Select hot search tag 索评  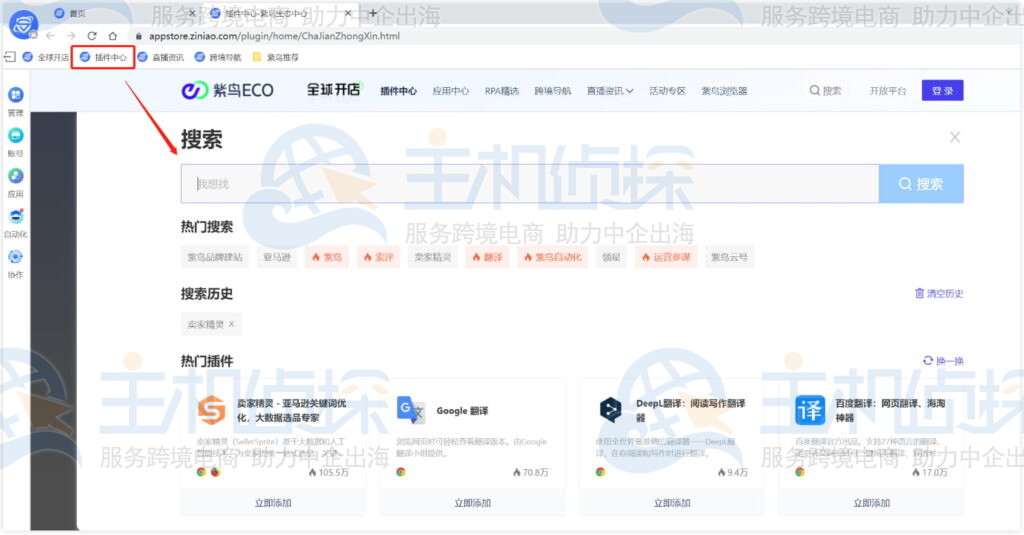(379, 257)
